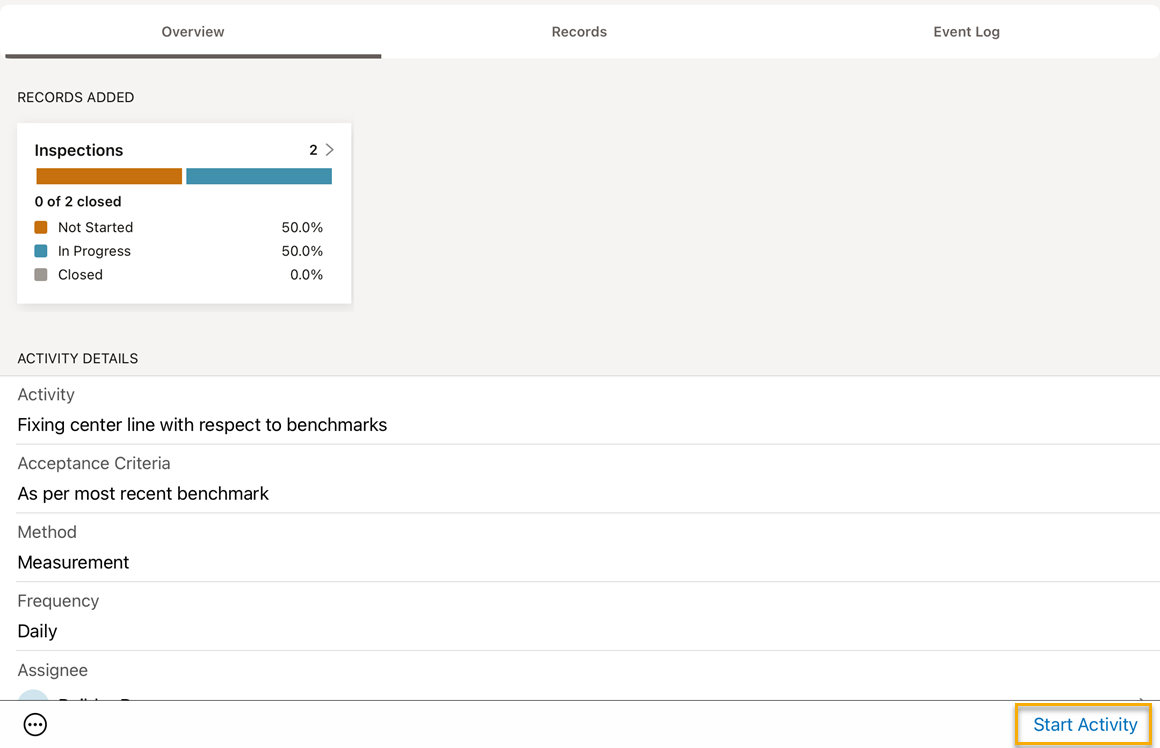Click the gray Closed legend square
Image resolution: width=1160 pixels, height=748 pixels.
click(x=41, y=275)
